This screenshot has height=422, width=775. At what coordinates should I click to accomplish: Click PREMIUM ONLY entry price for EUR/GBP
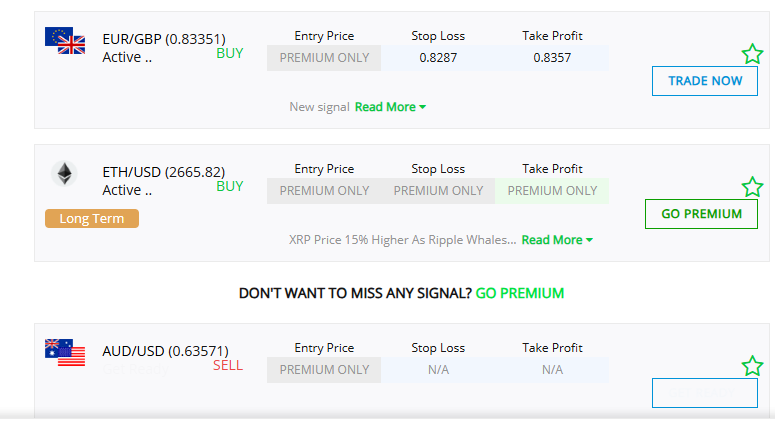[x=324, y=58]
